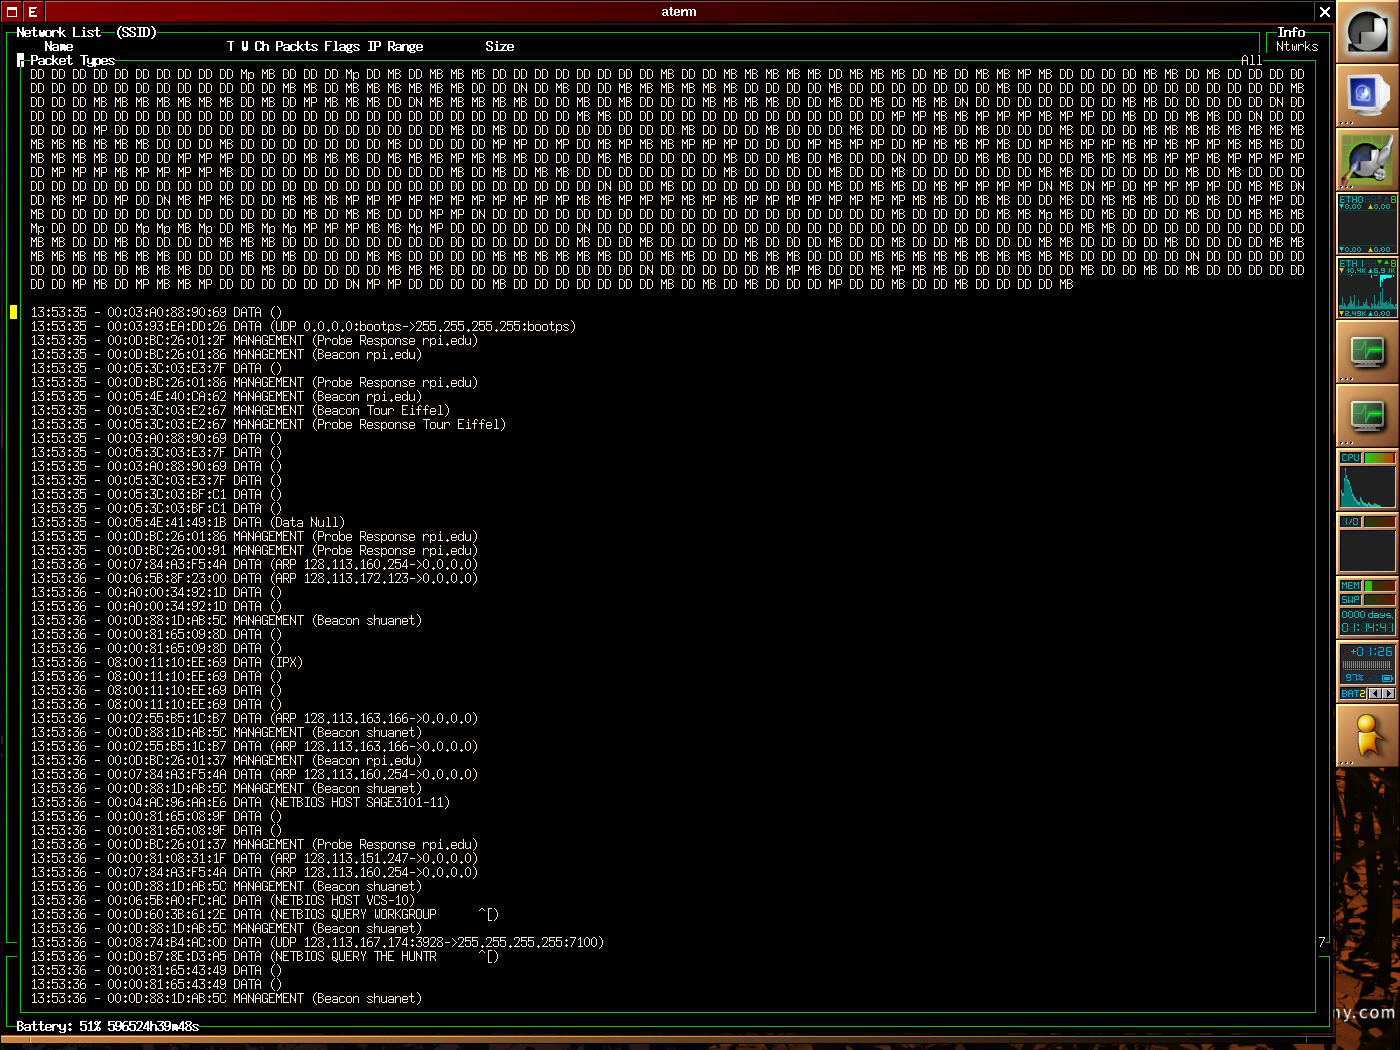Select the 'Packet Types' panel header
Screen dimensions: 1400x1050
click(x=72, y=60)
